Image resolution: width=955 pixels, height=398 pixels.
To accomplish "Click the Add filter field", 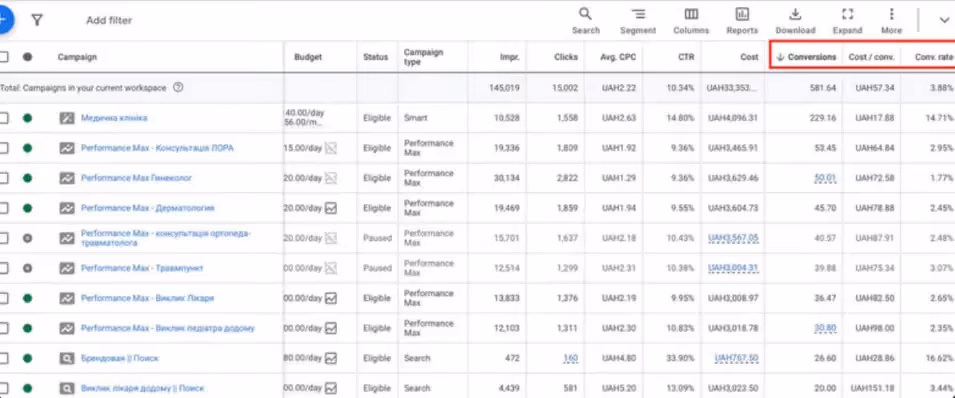I will click(x=109, y=21).
